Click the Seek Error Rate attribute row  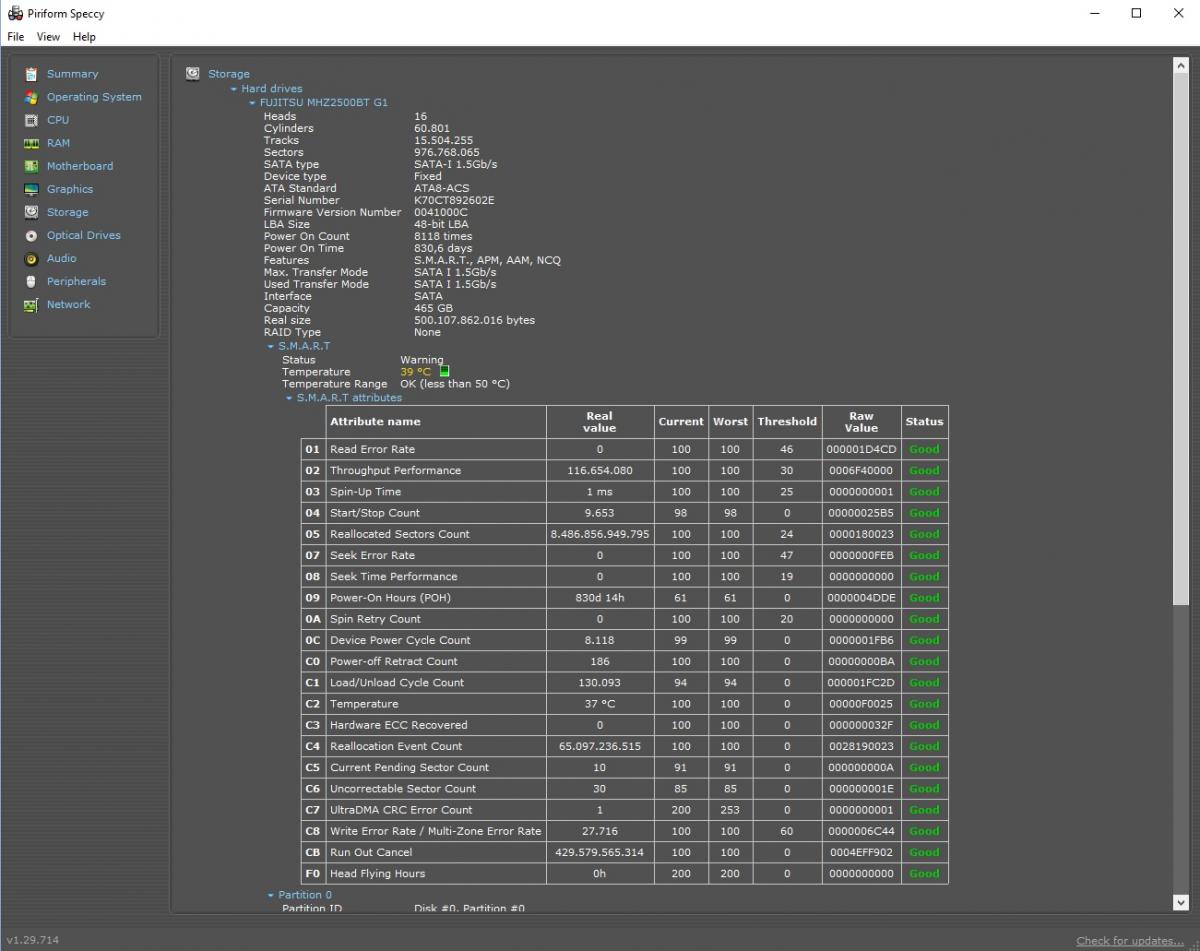tap(624, 555)
